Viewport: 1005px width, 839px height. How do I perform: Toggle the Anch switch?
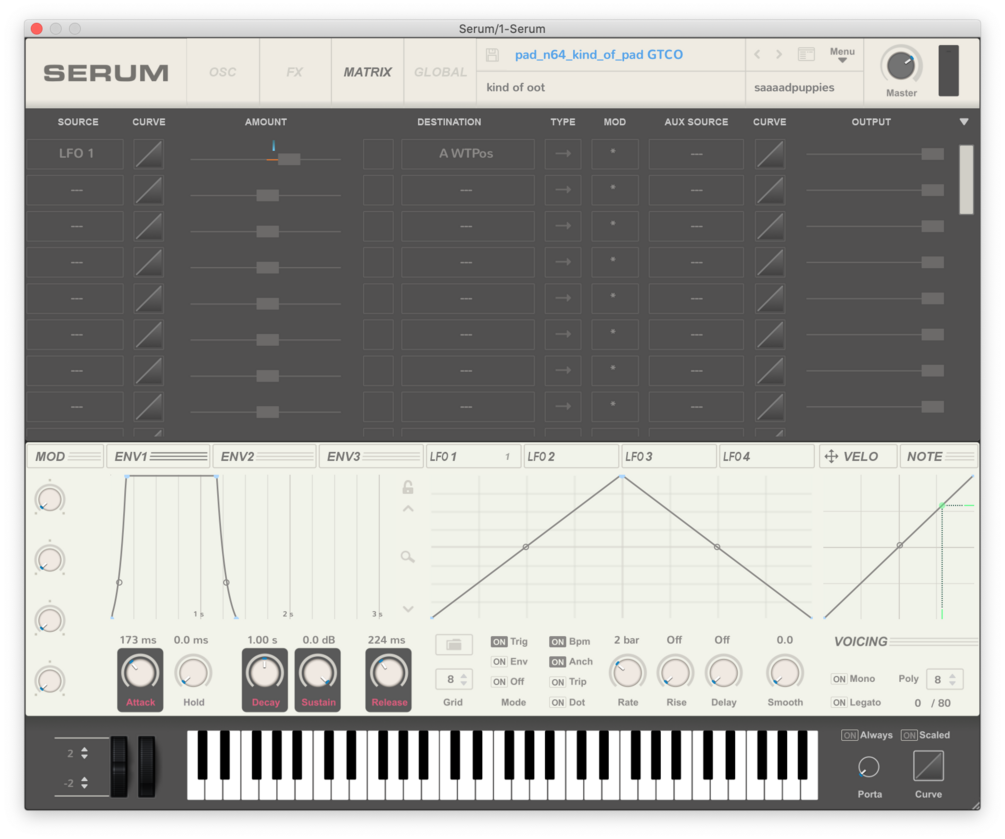pos(558,661)
